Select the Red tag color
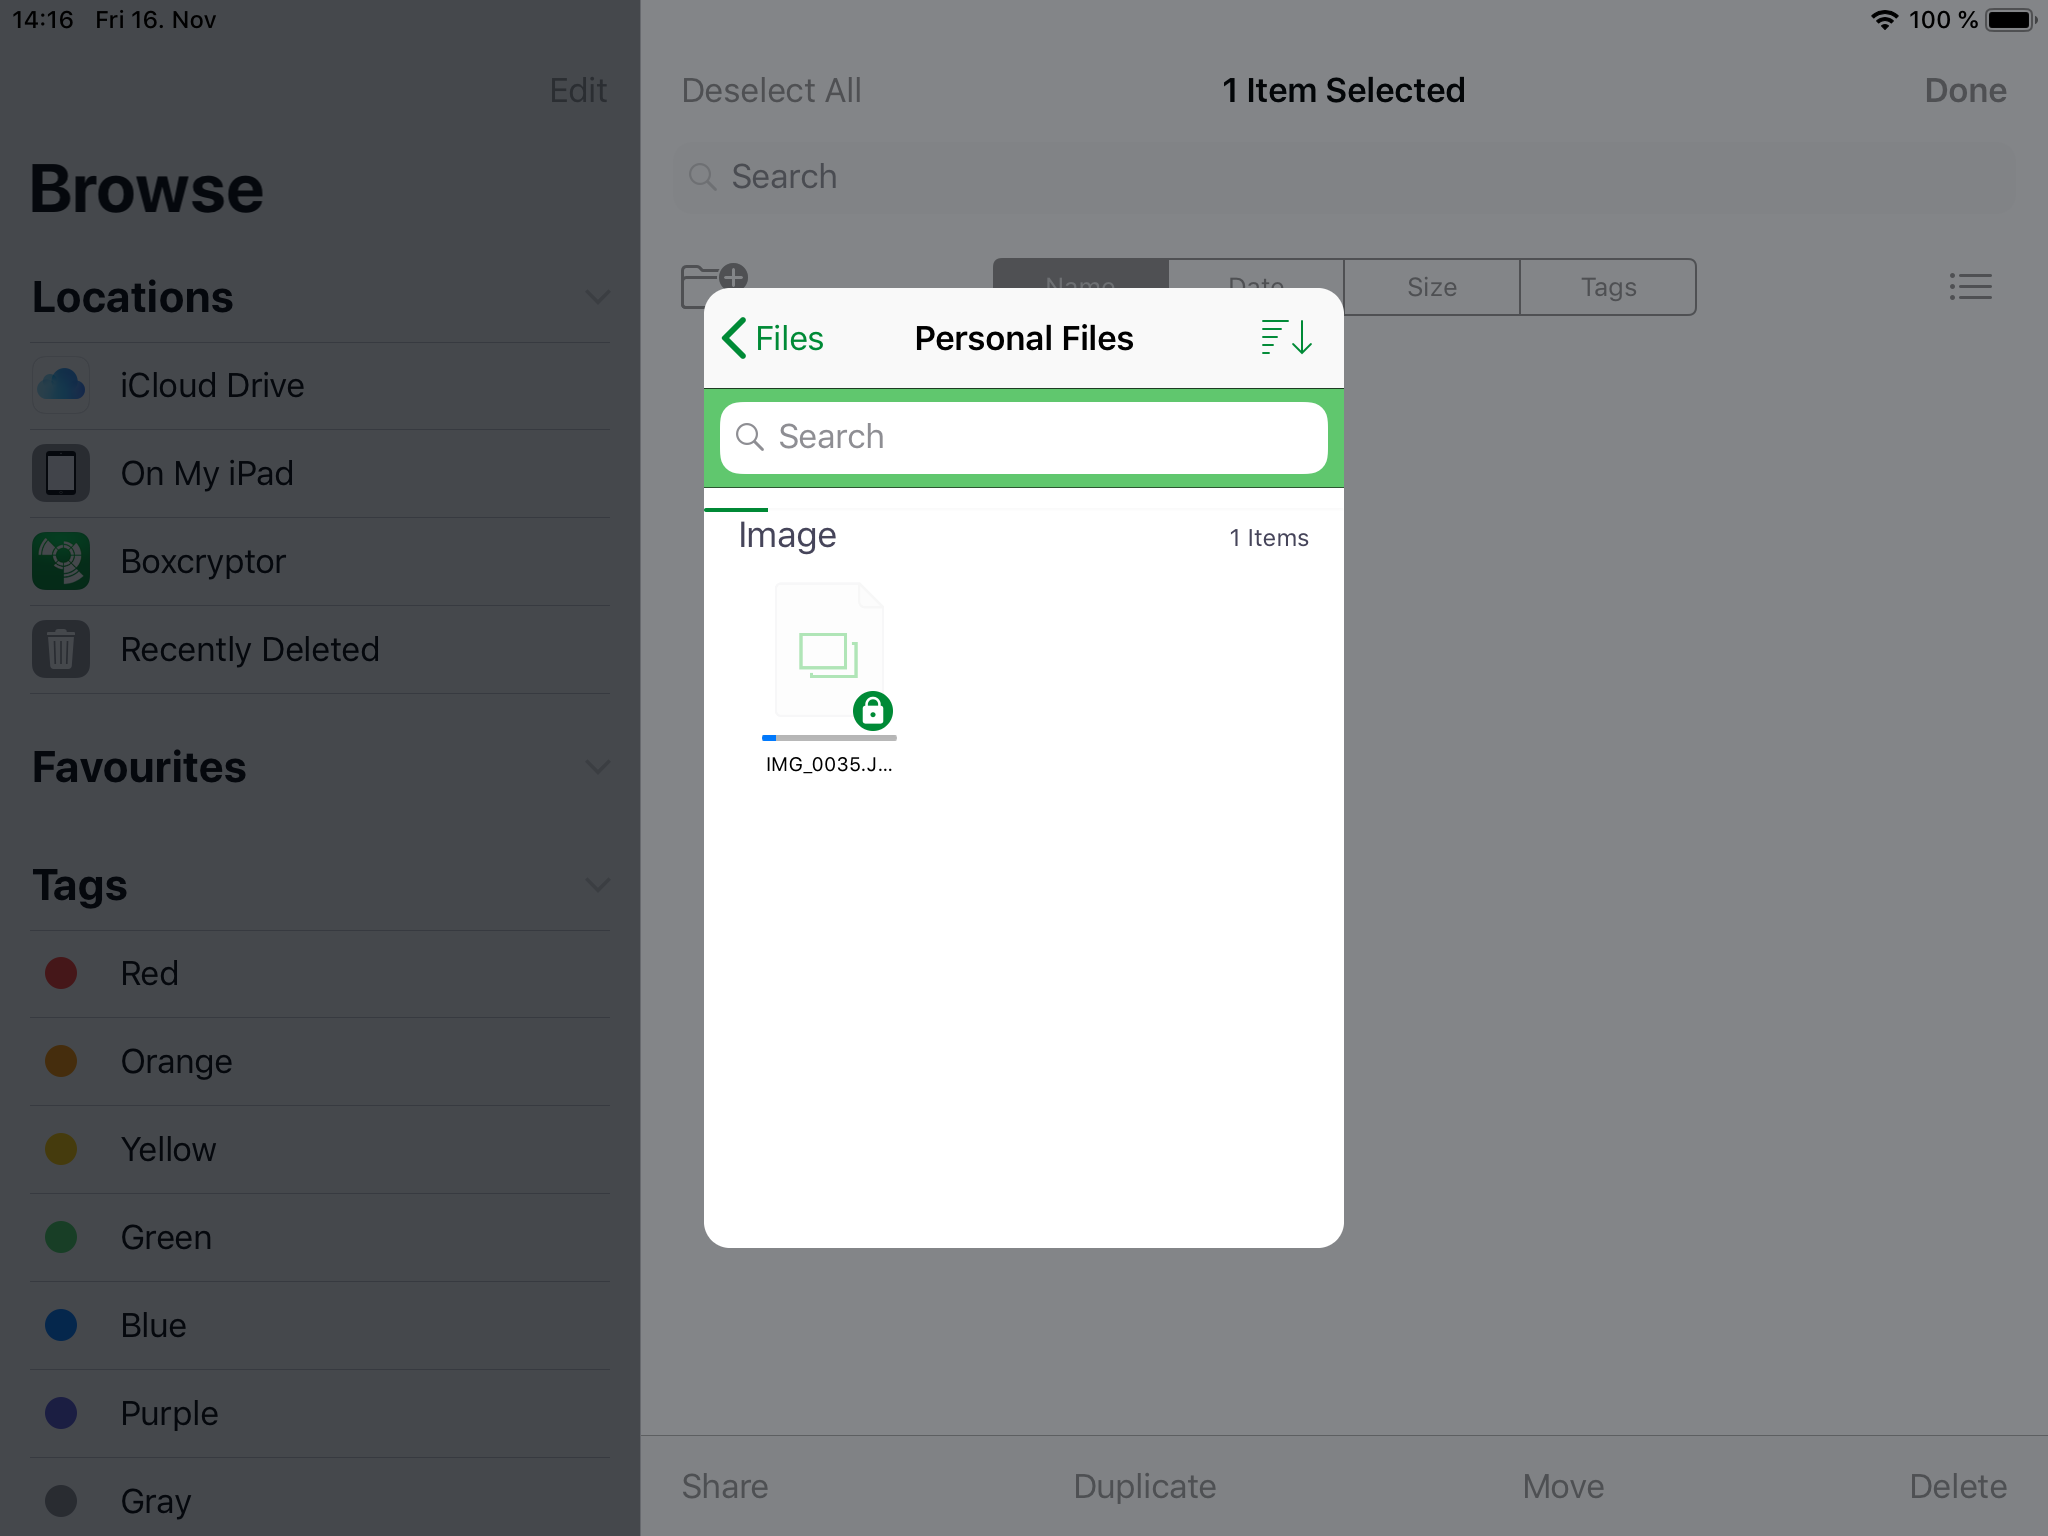The image size is (2048, 1536). point(149,974)
